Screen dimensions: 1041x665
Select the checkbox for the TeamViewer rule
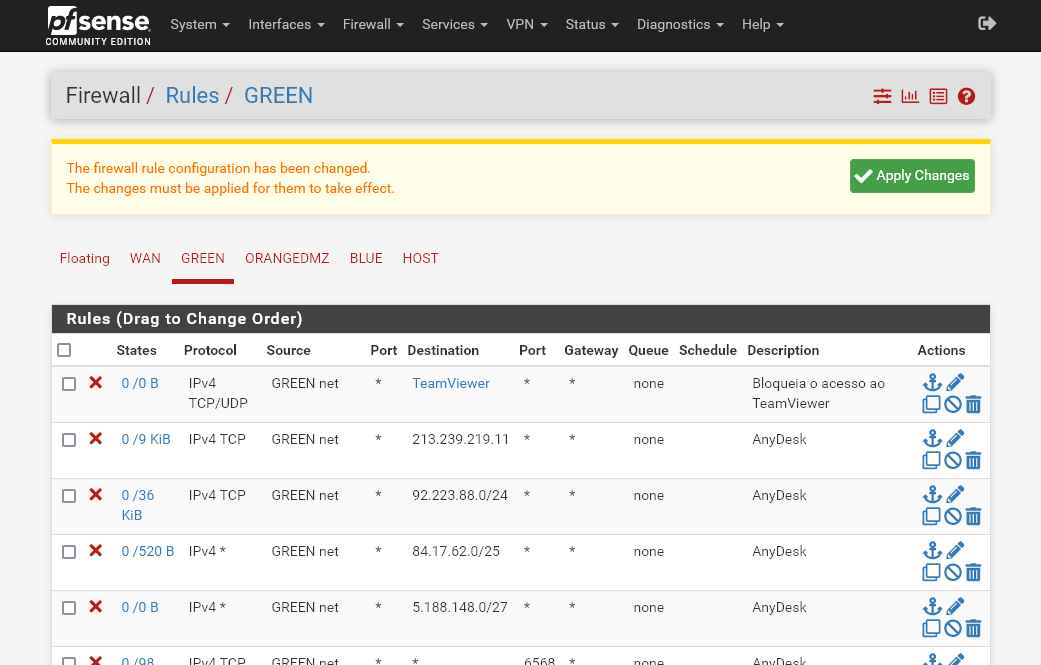[x=69, y=383]
